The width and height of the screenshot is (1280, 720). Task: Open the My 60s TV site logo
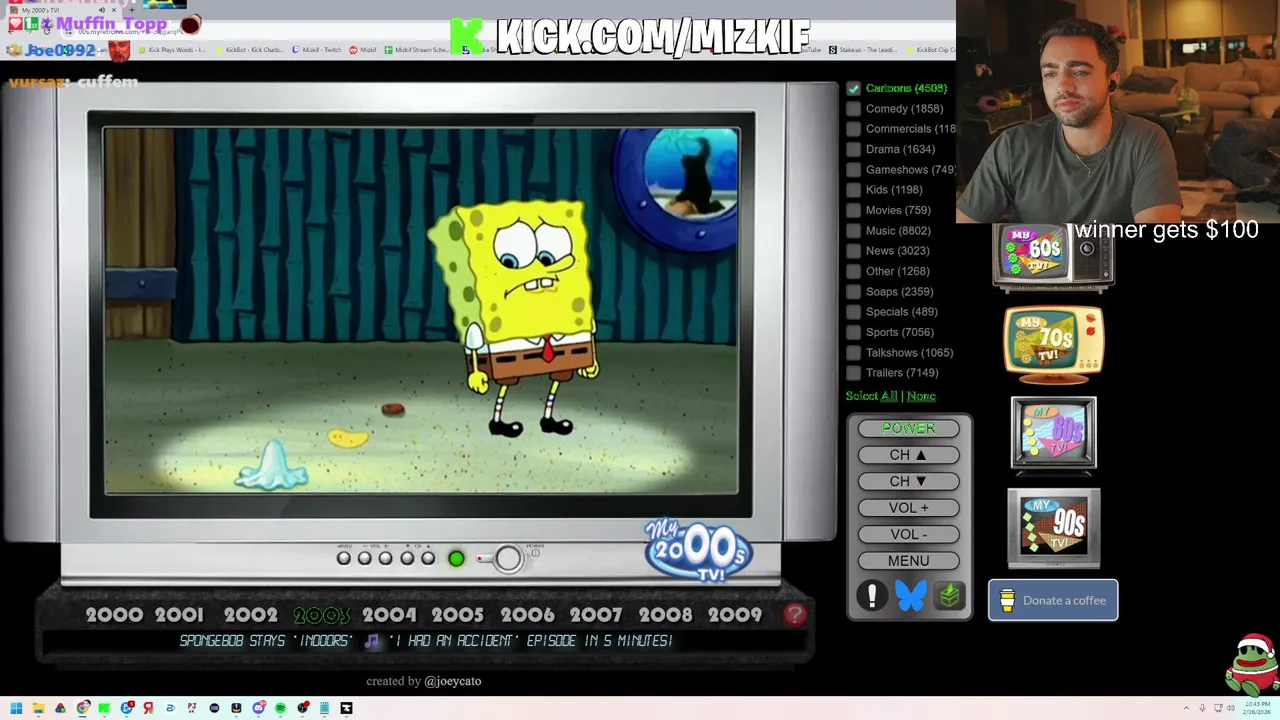pos(1052,255)
